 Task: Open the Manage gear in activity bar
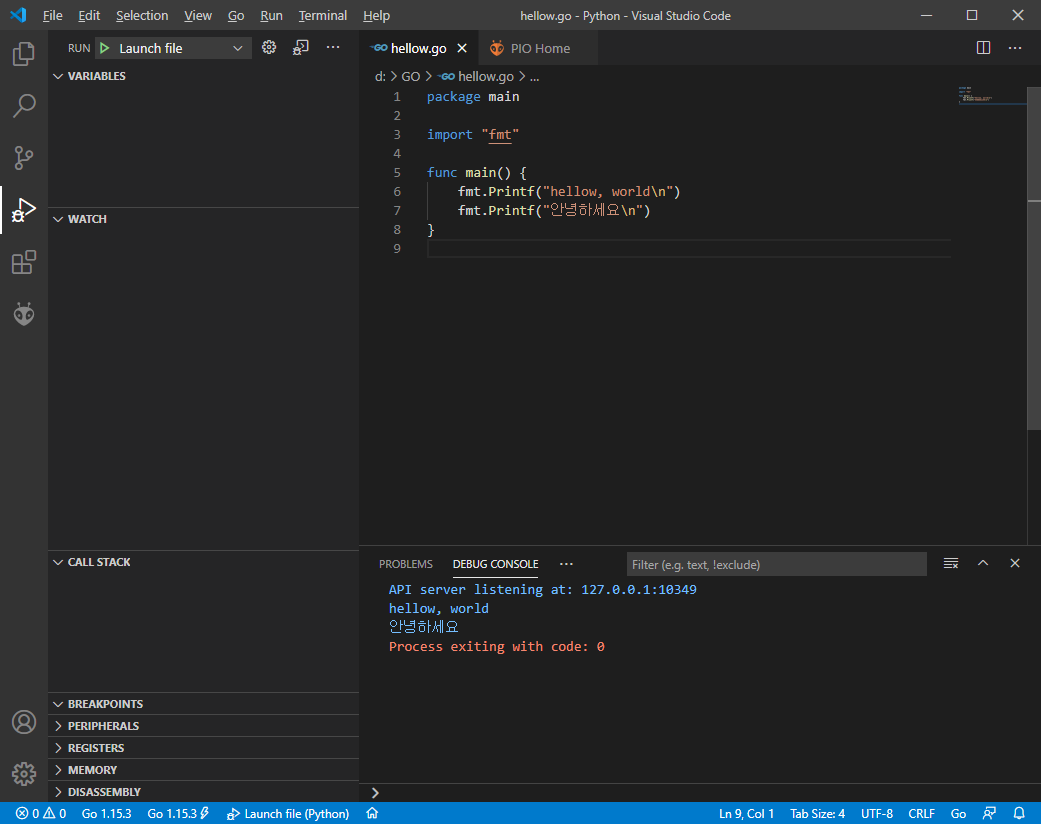click(x=24, y=774)
